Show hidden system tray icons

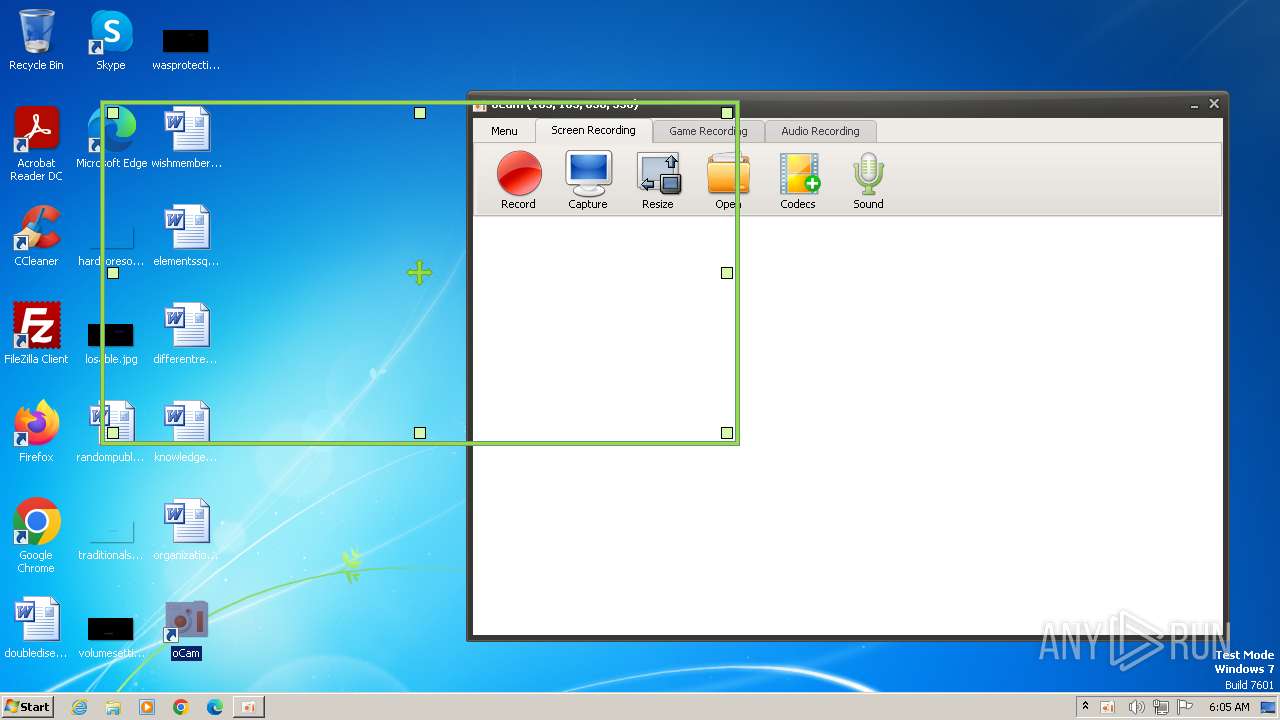pos(1085,706)
